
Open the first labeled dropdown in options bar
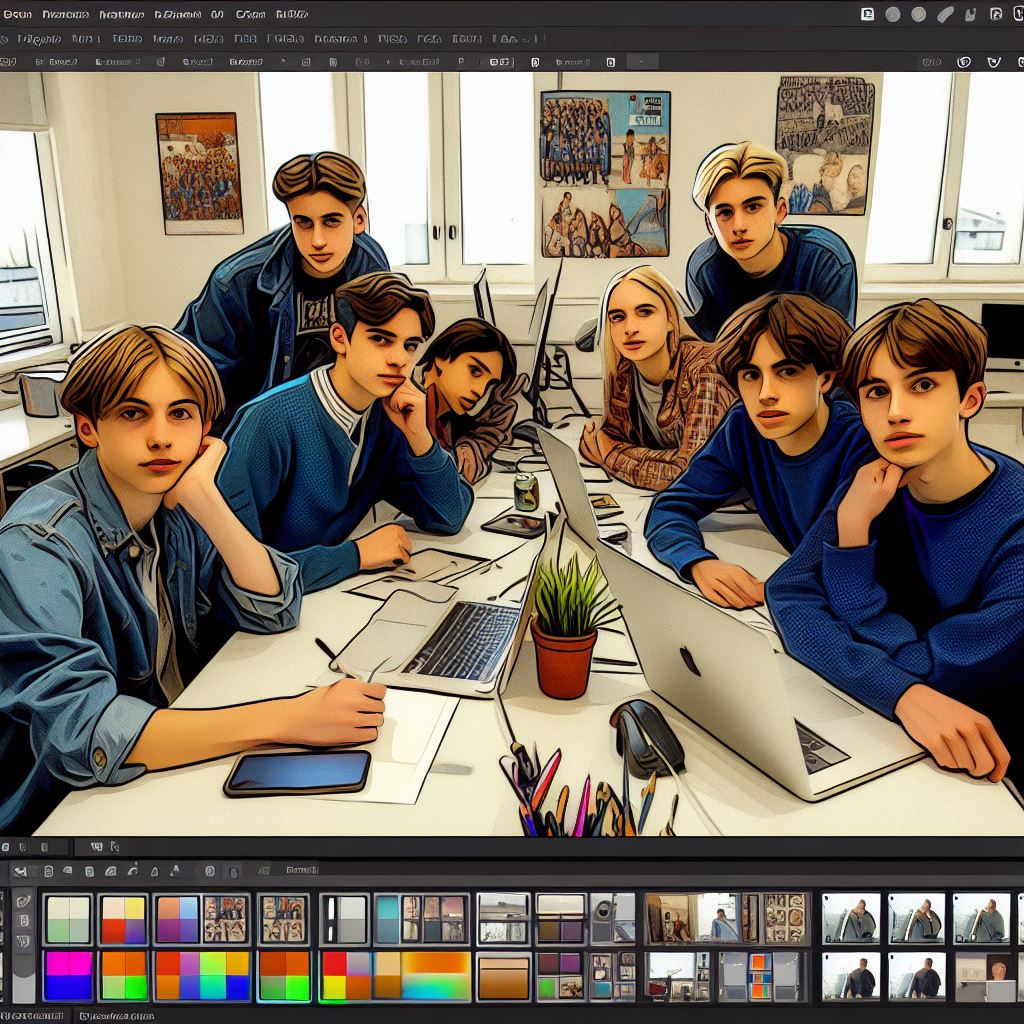pyautogui.click(x=56, y=62)
